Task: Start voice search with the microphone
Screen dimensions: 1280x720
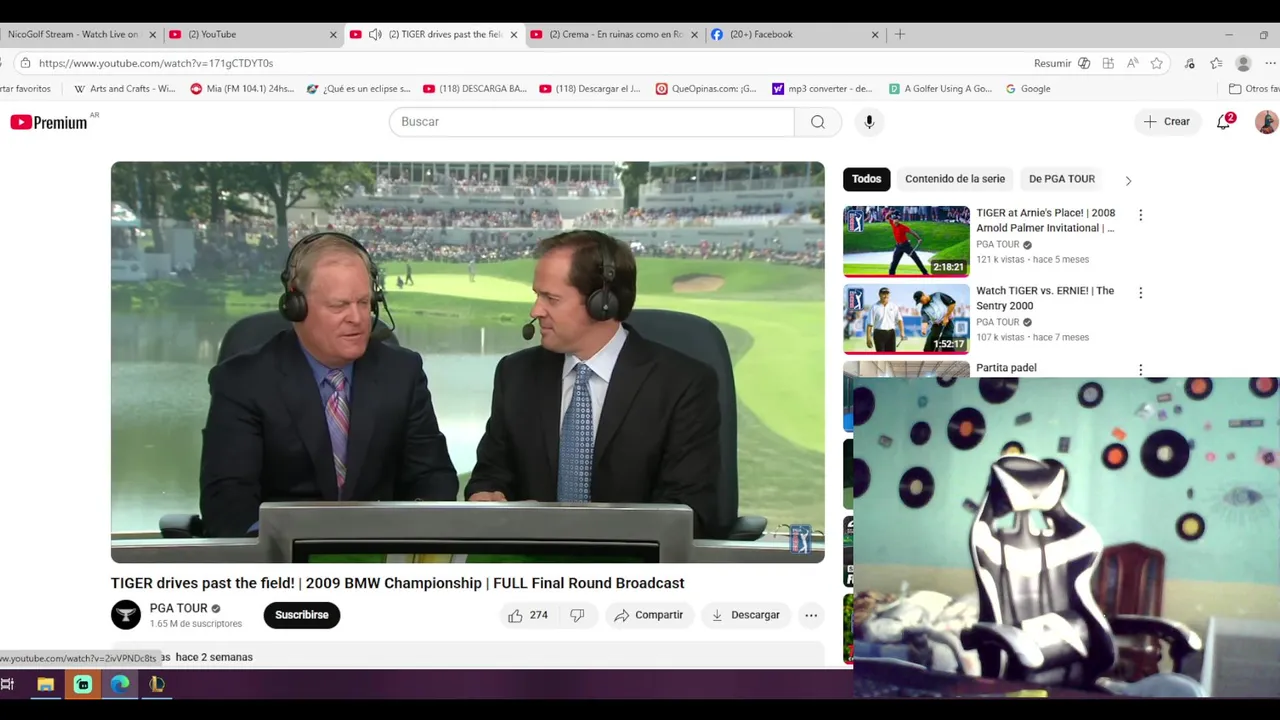Action: pyautogui.click(x=869, y=122)
